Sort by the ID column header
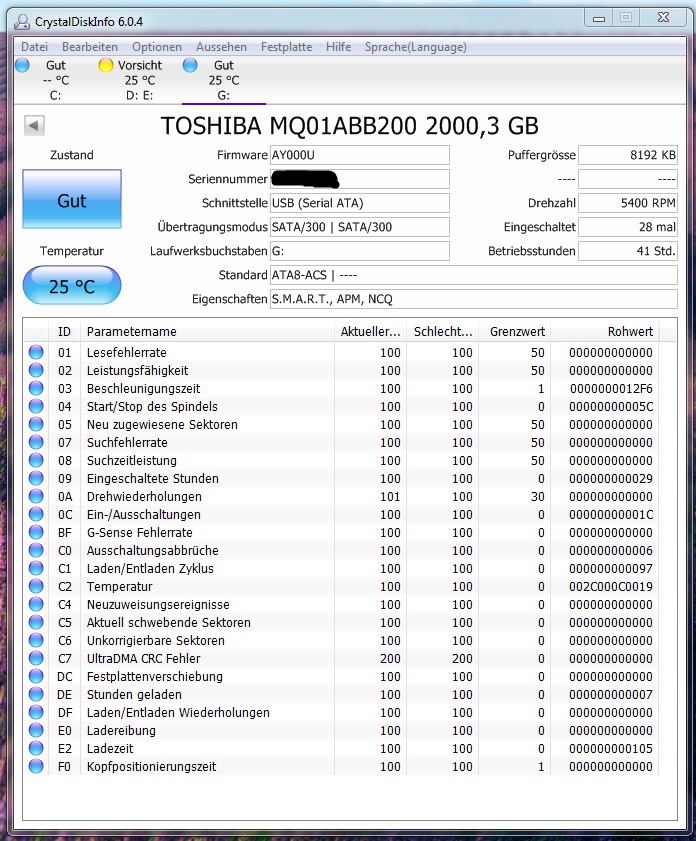 (64, 331)
